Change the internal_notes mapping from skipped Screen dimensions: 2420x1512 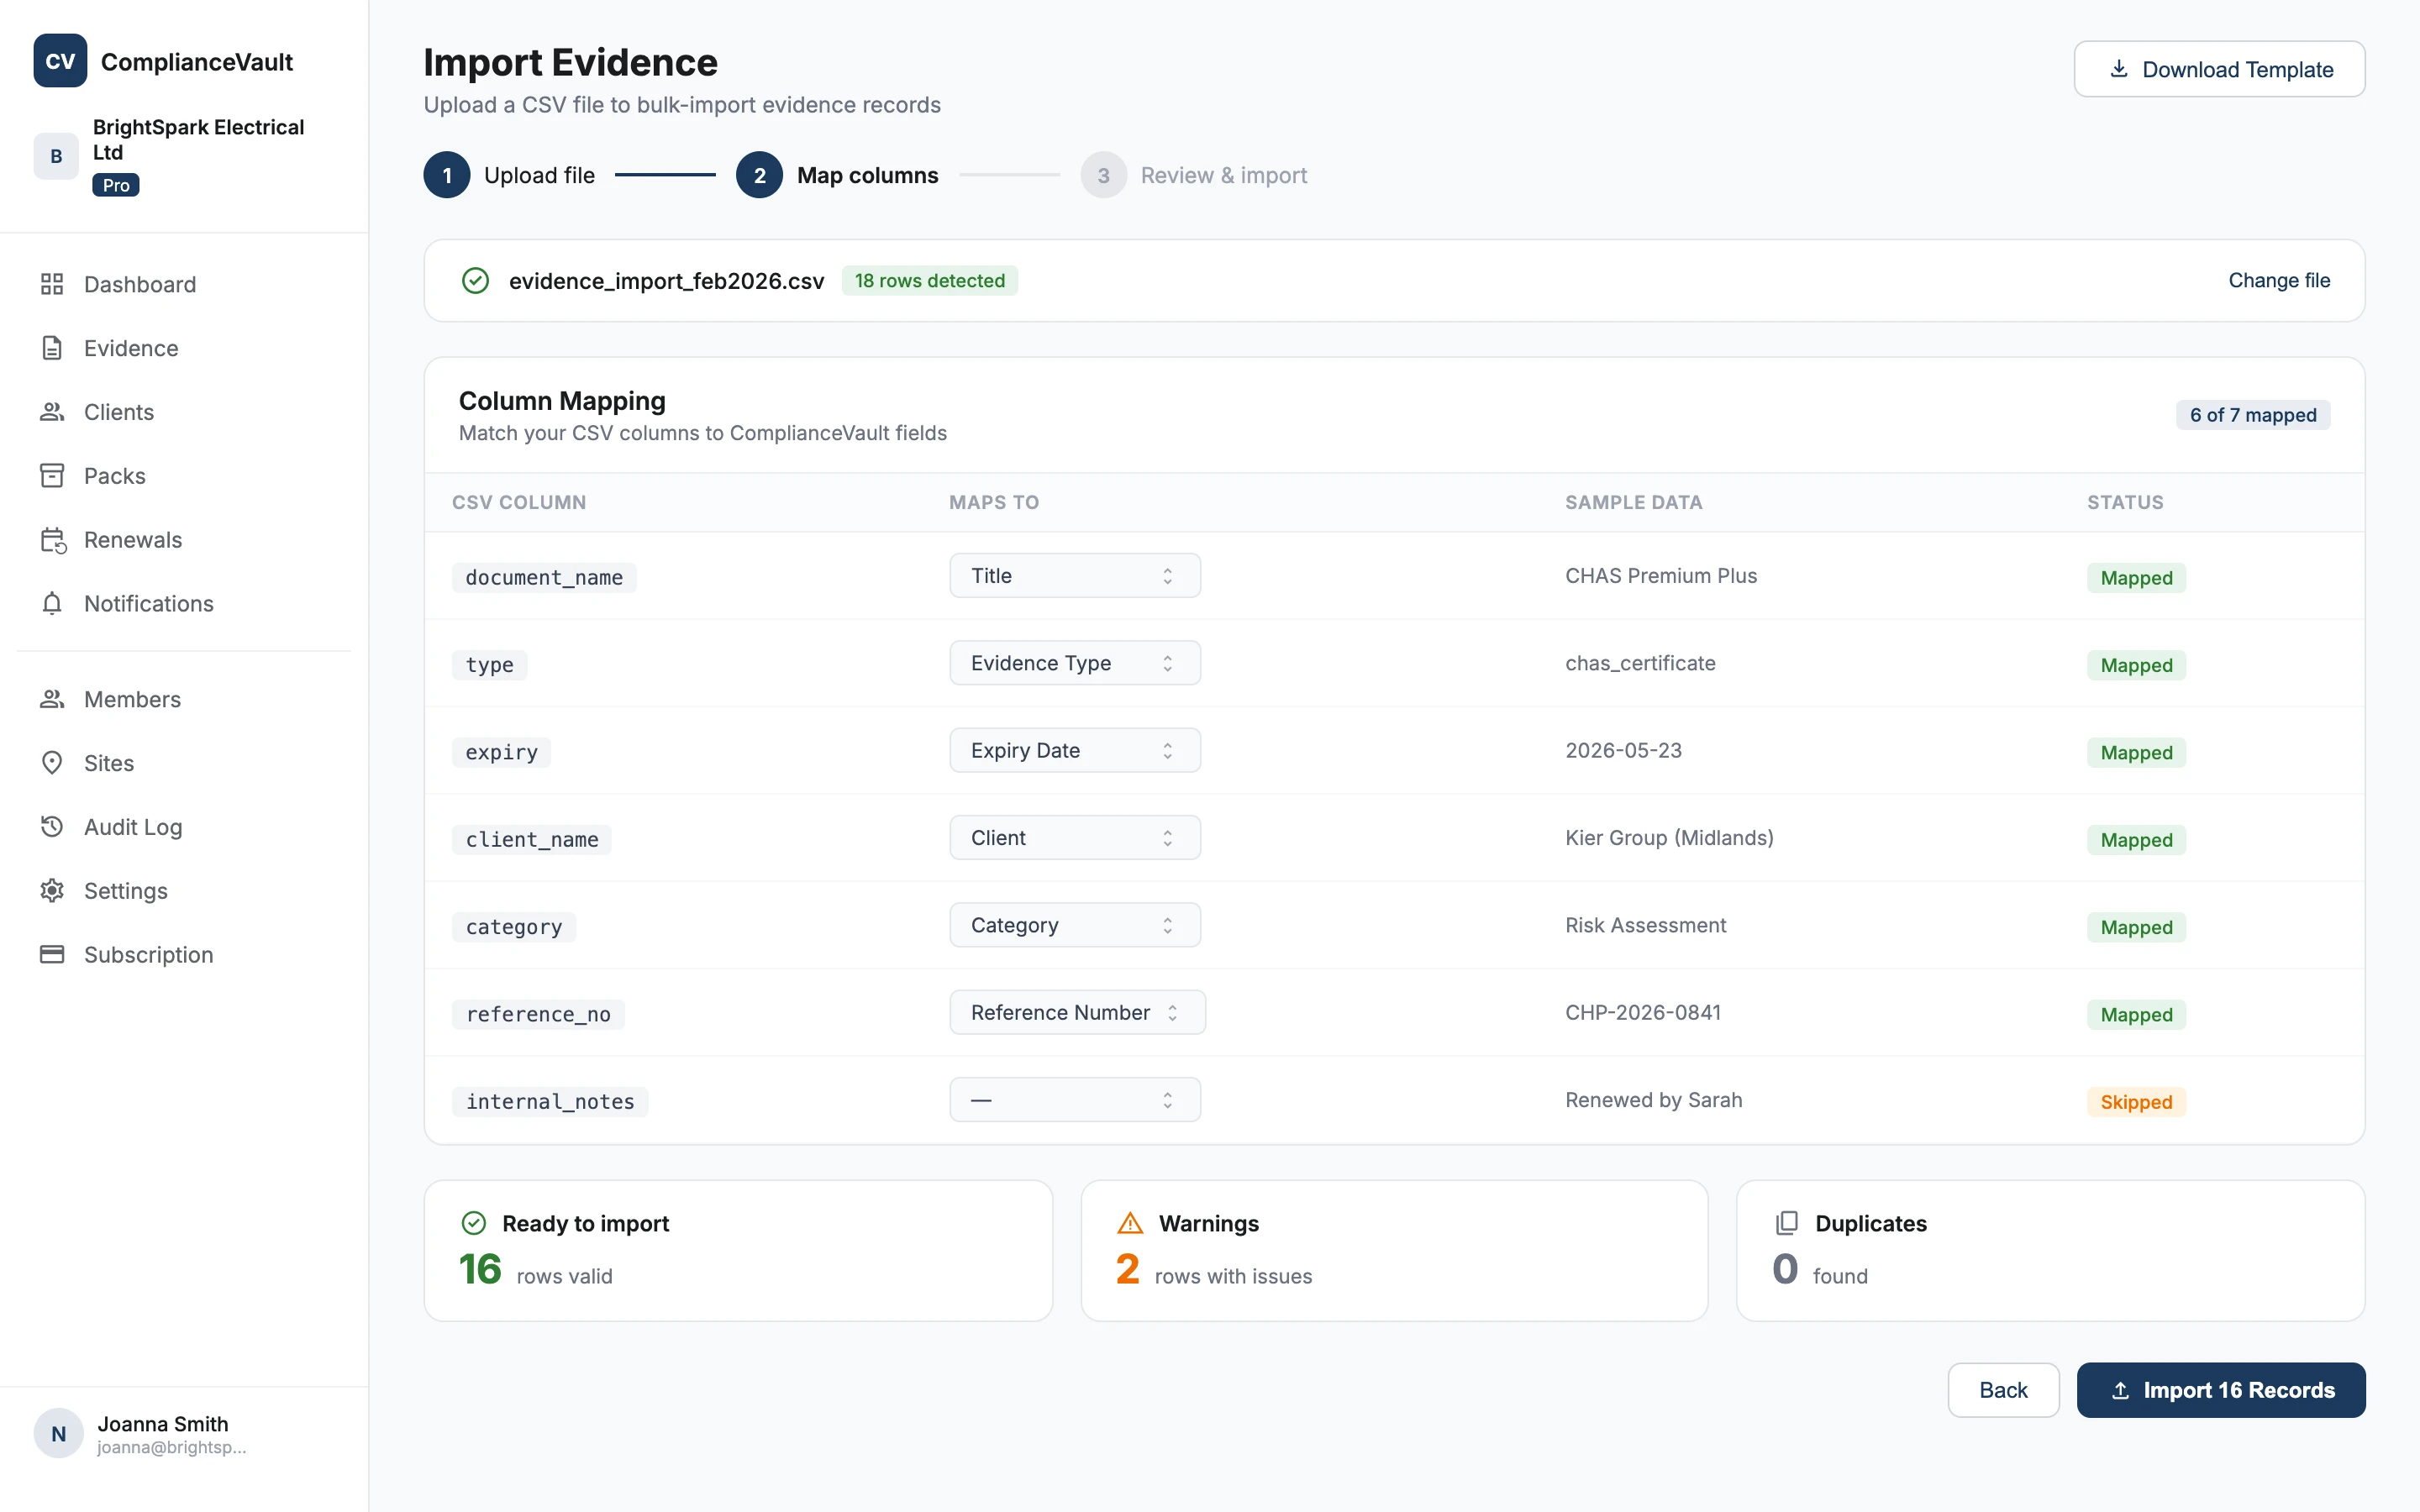point(1074,1099)
